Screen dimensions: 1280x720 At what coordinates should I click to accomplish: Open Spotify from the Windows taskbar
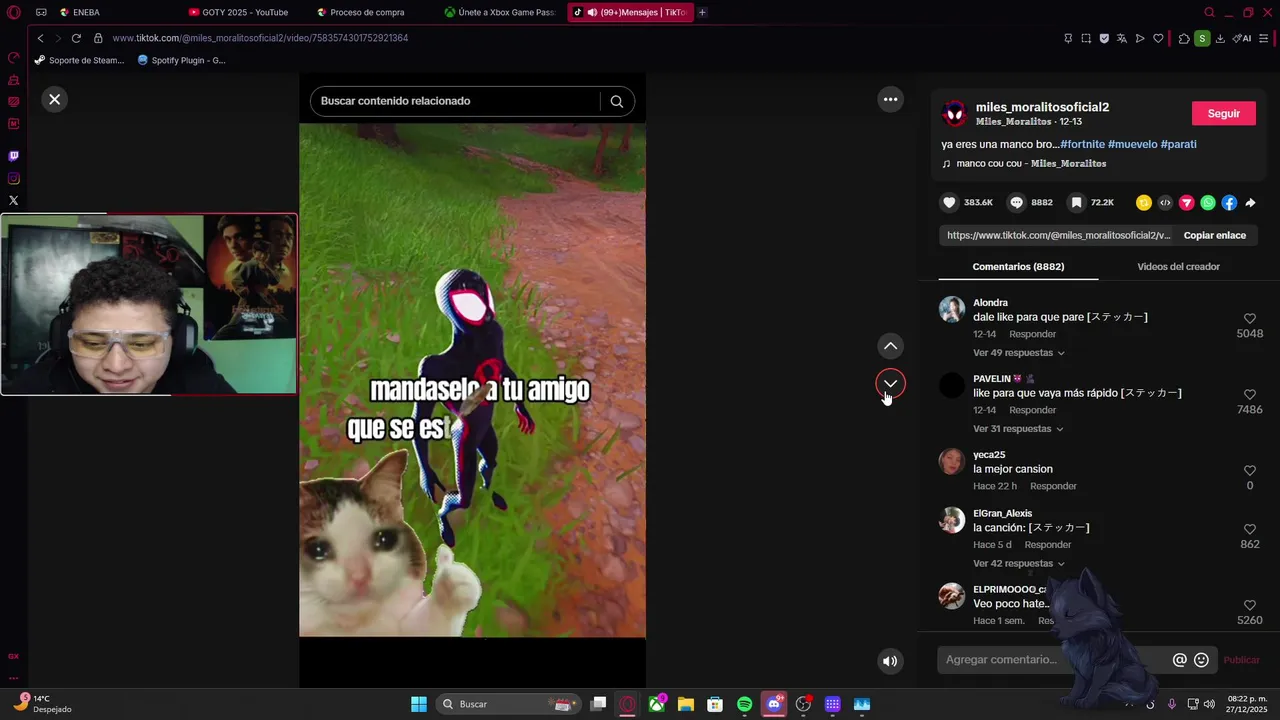[744, 704]
